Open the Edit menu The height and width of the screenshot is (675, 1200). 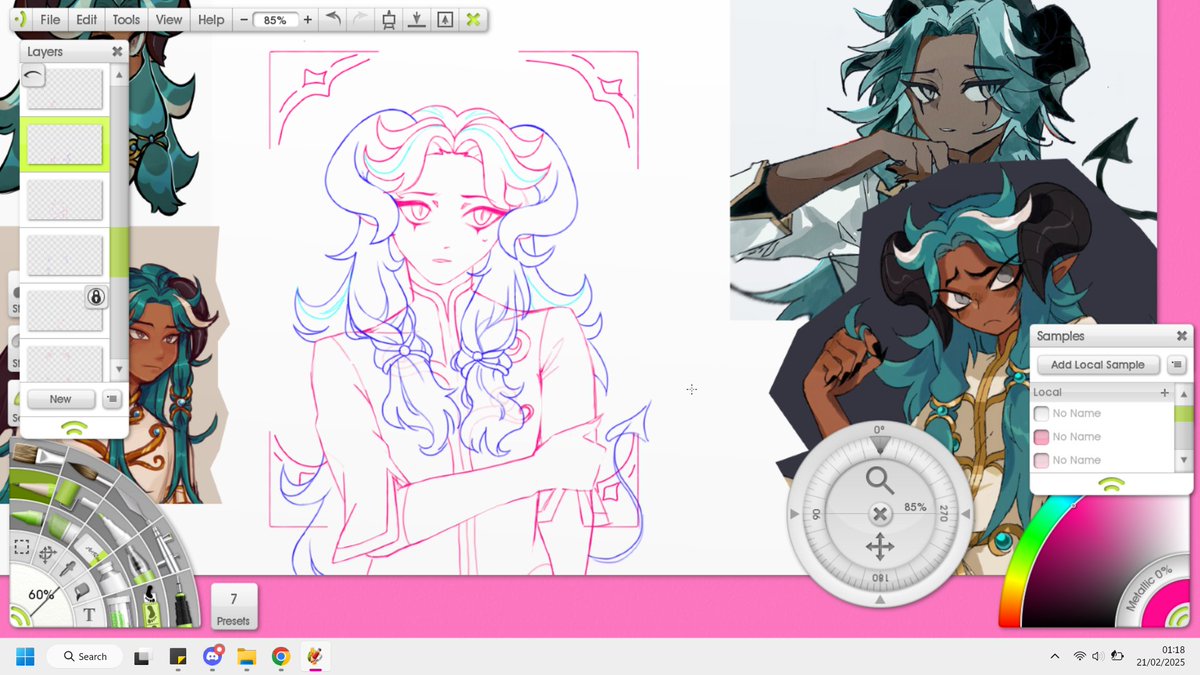tap(87, 19)
